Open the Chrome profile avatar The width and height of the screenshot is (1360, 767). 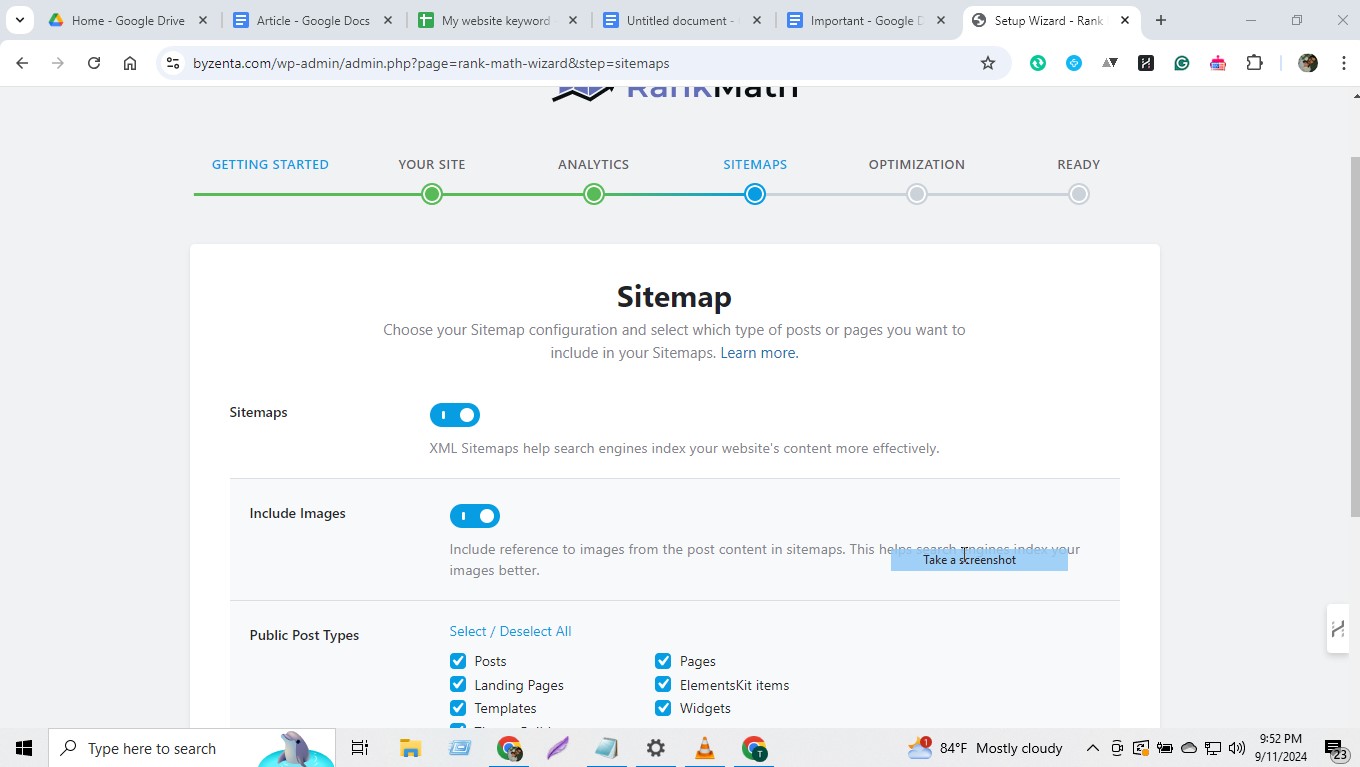coord(1308,63)
